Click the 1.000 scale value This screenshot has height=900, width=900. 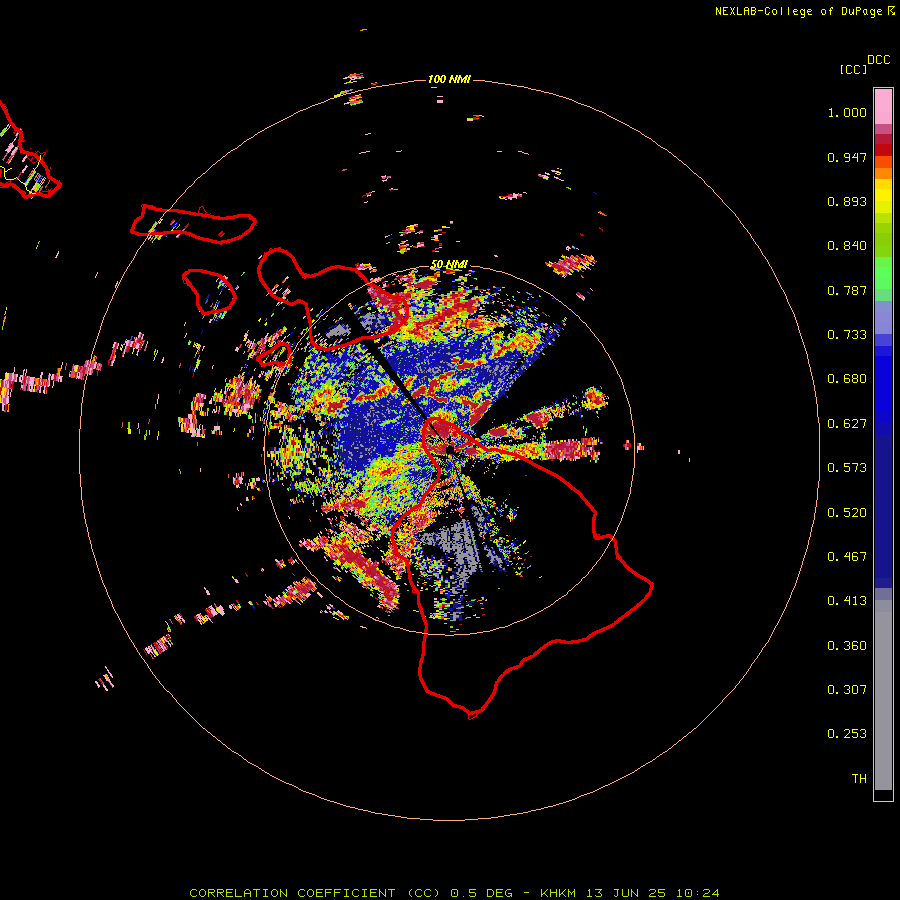[x=847, y=112]
